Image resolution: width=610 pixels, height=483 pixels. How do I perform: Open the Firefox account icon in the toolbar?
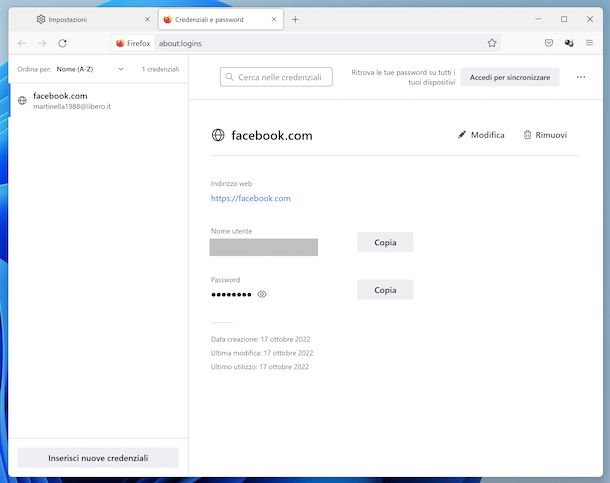[x=569, y=43]
